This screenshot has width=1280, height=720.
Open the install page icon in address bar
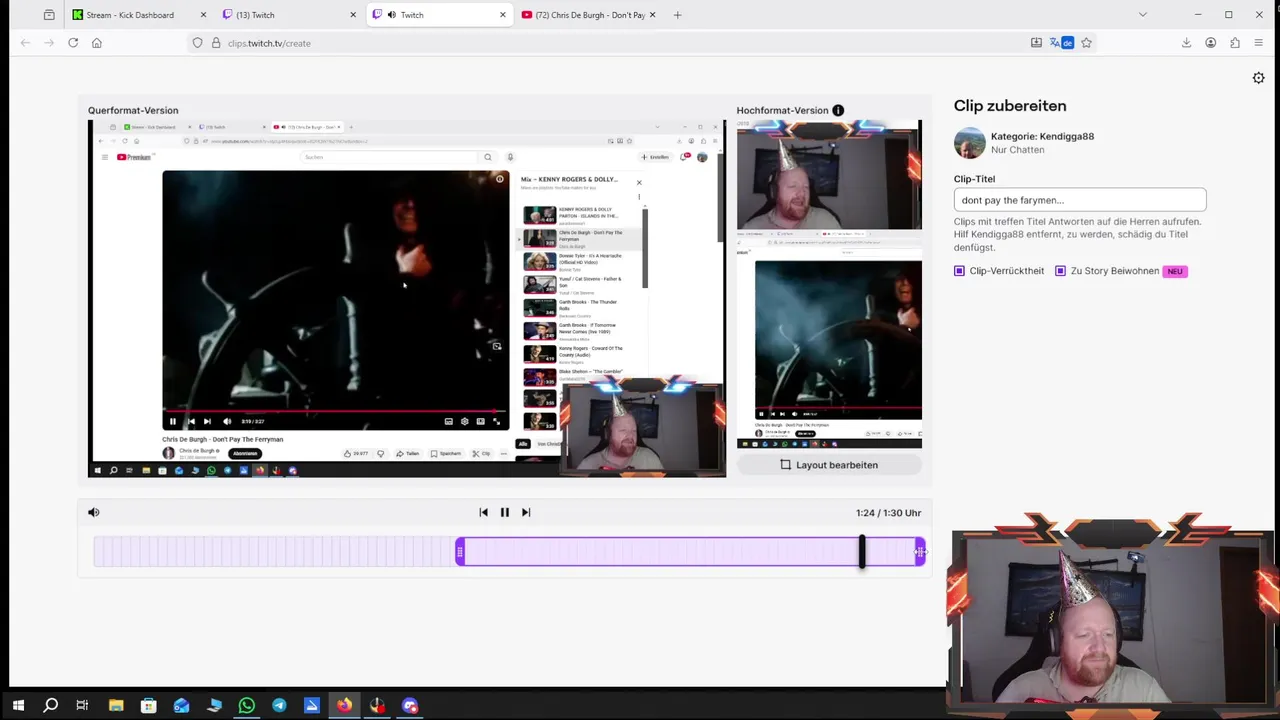(1036, 43)
